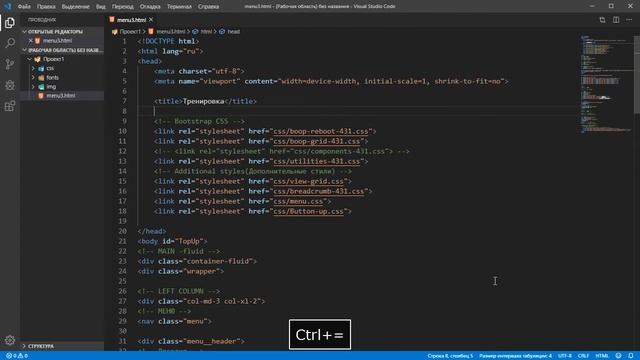Click Проект1 breadcrumb
The height and width of the screenshot is (360, 640).
[x=130, y=31]
